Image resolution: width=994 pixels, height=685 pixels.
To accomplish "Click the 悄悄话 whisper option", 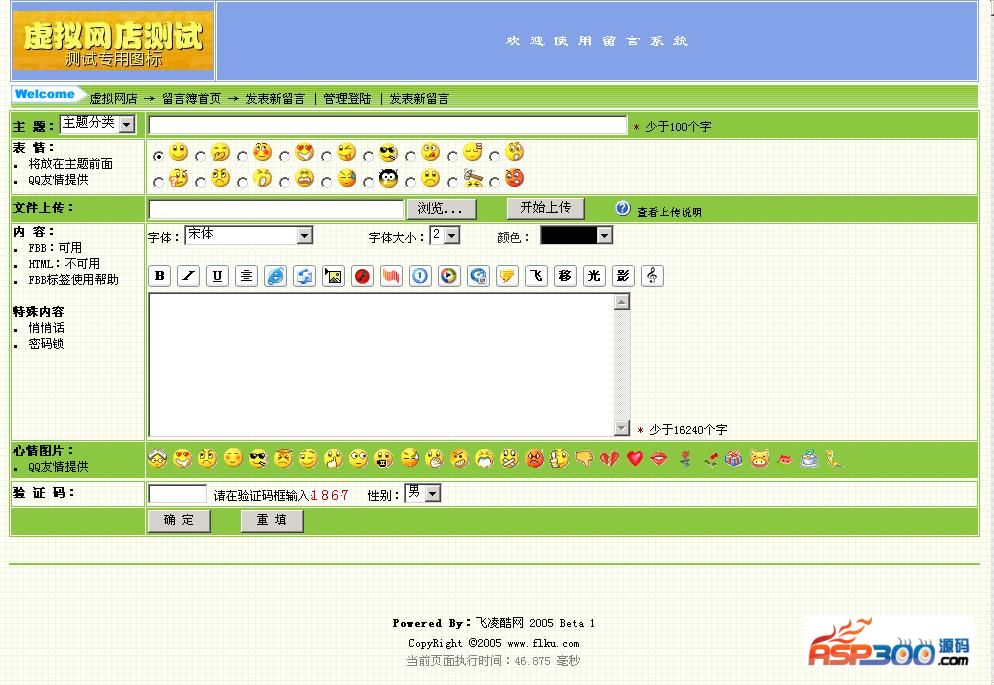I will pos(46,328).
